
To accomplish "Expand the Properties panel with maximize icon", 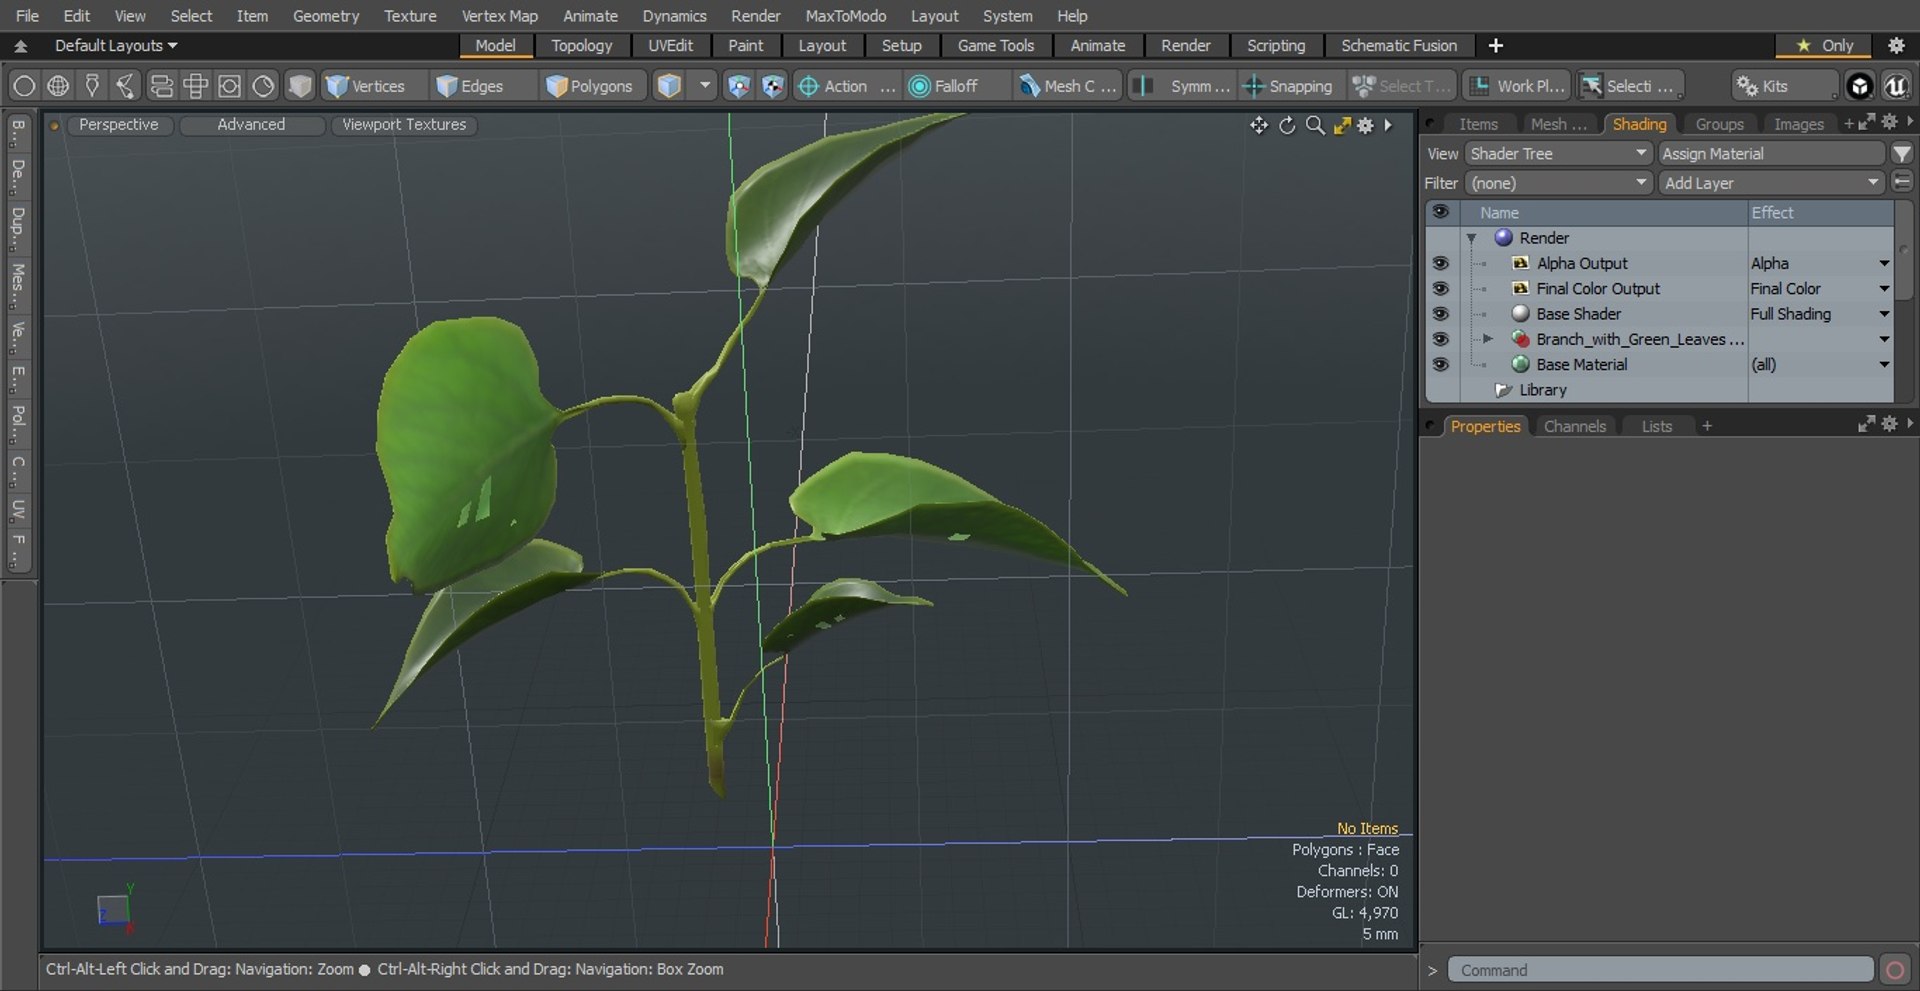I will pyautogui.click(x=1866, y=424).
